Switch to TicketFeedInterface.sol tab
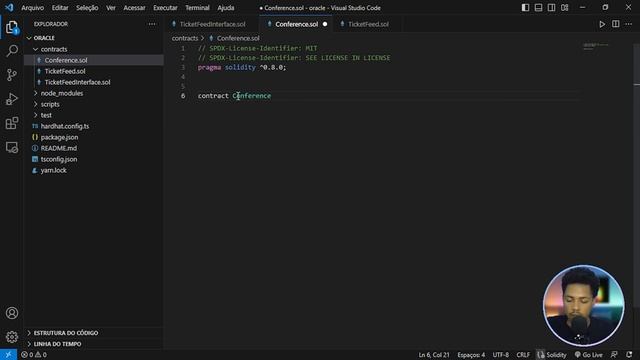Viewport: 640px width, 360px height. pyautogui.click(x=213, y=24)
